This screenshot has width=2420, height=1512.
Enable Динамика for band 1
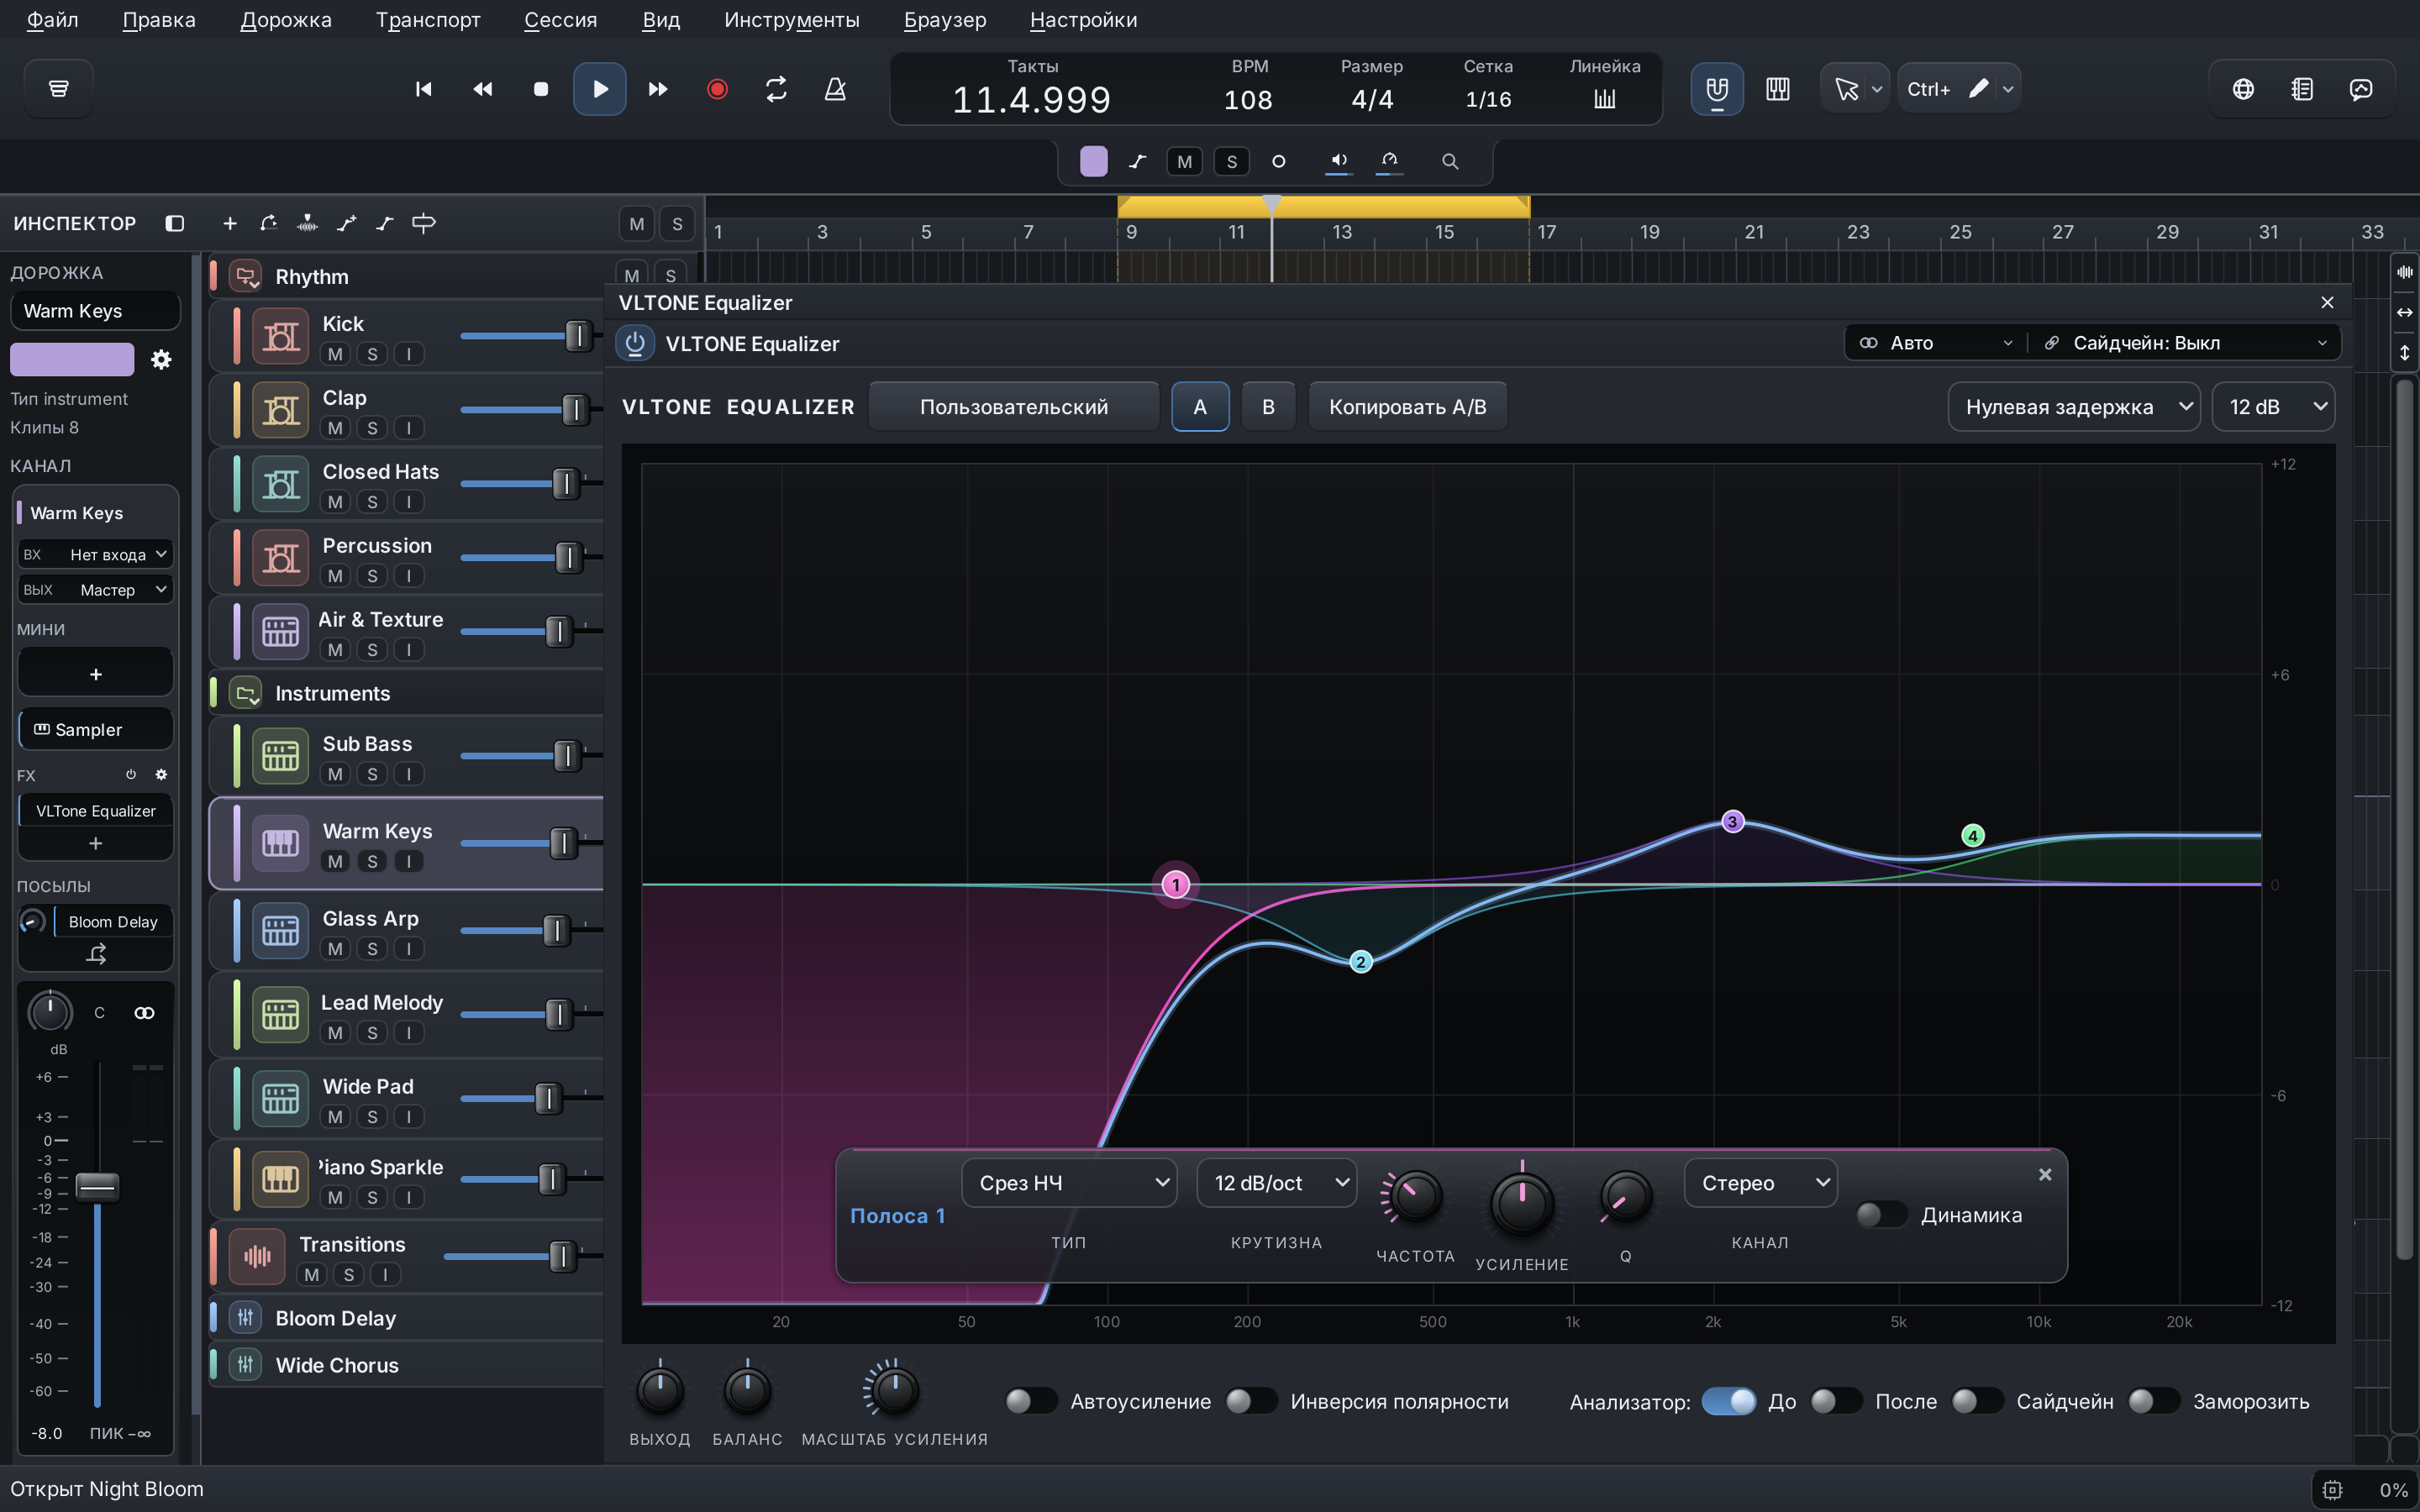click(1881, 1214)
